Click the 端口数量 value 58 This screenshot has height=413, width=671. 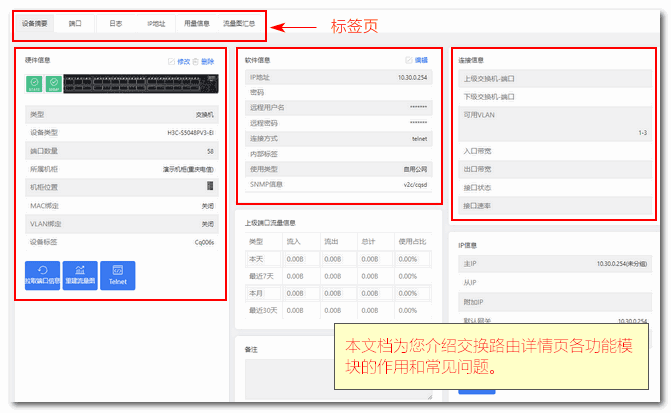pos(211,152)
